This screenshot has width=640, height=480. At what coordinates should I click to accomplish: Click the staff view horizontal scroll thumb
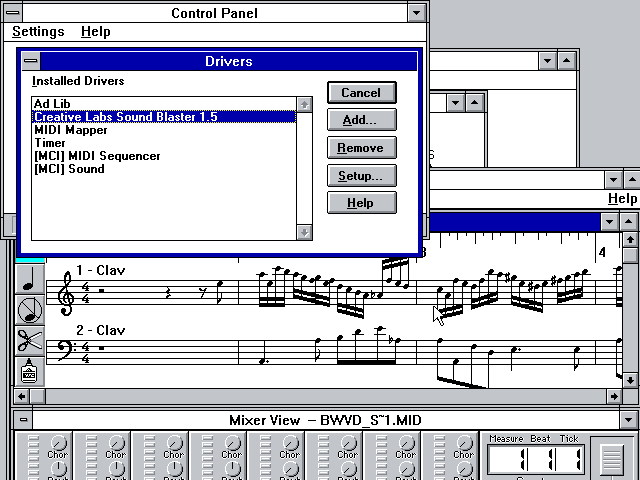[x=38, y=396]
